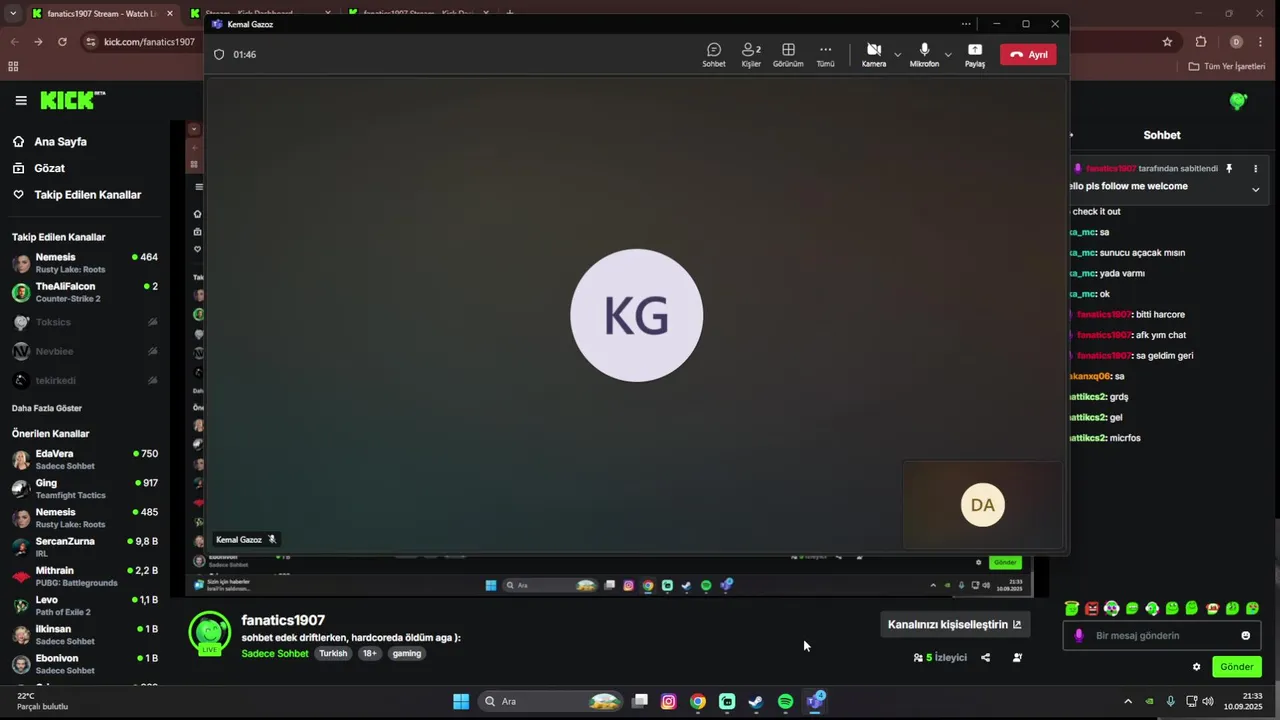
Task: Click the purple microphone icon in chat input
Action: (1079, 635)
